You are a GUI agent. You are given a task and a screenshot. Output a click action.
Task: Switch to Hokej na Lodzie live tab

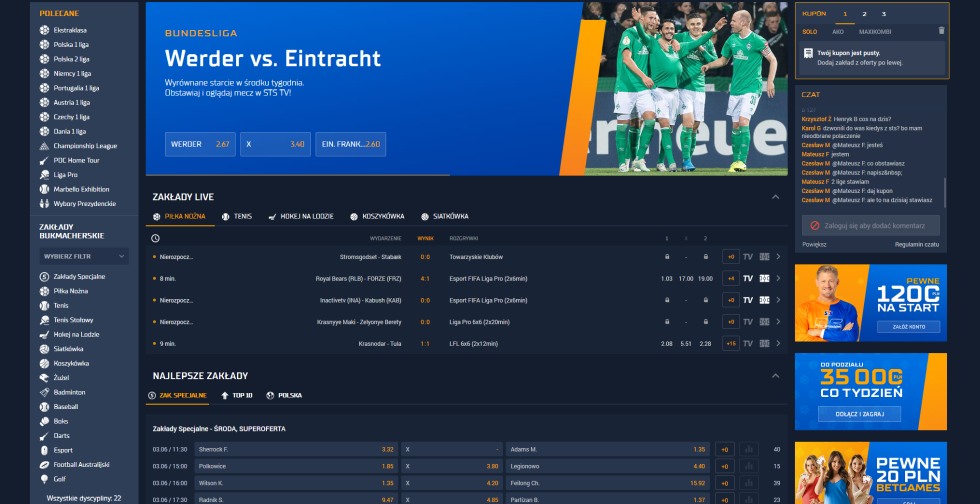(x=301, y=216)
